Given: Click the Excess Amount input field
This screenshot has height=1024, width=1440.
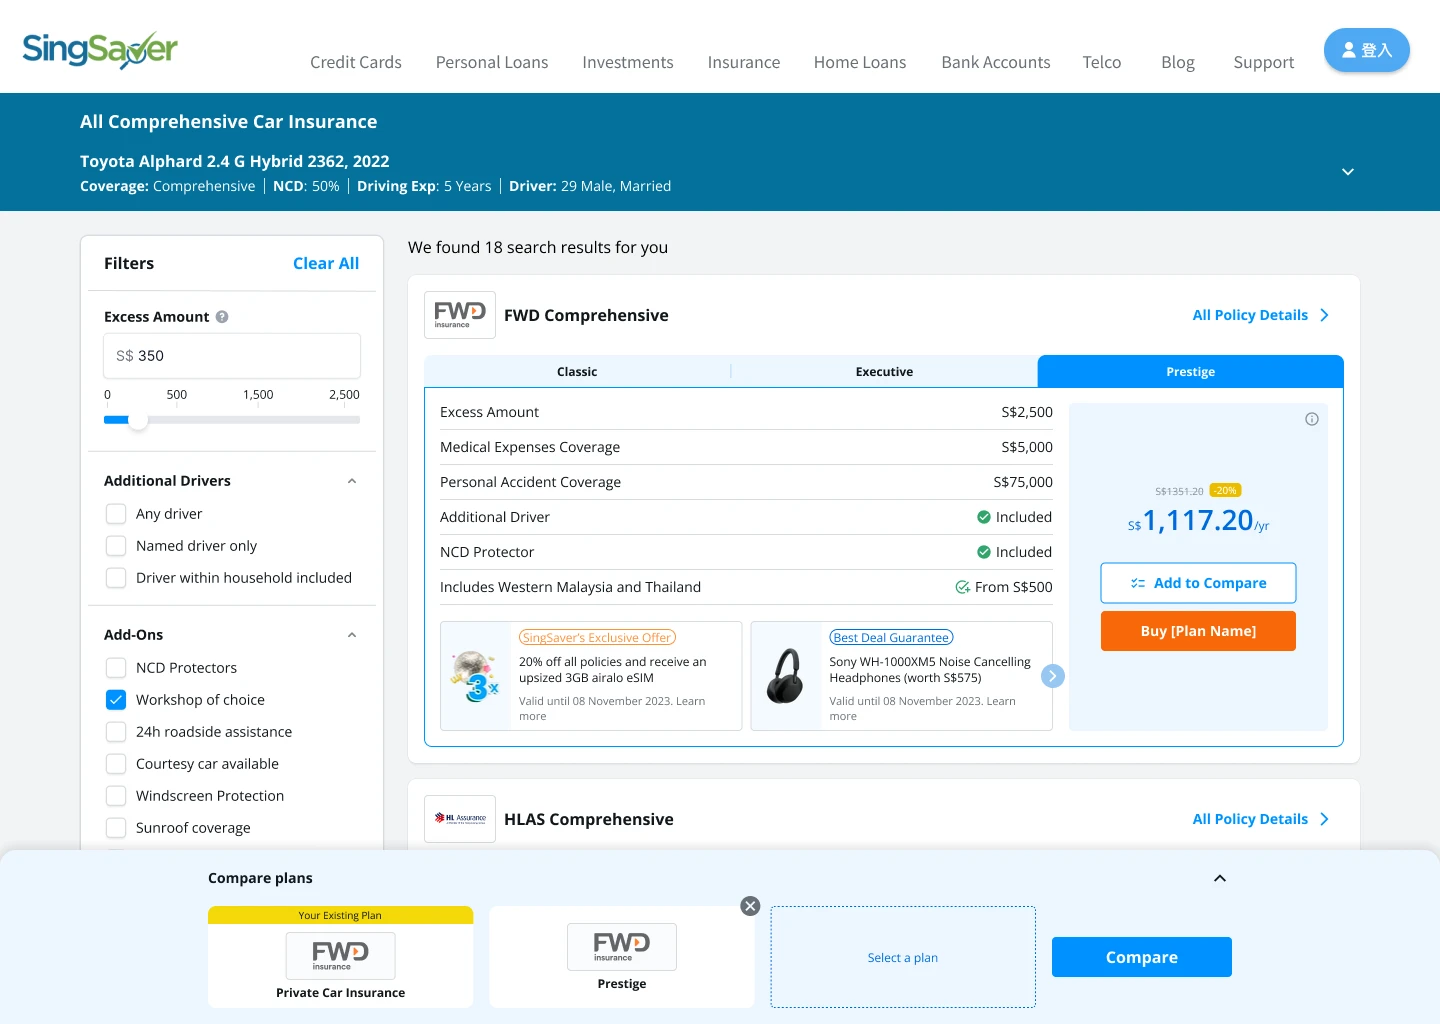Looking at the screenshot, I should pos(232,356).
